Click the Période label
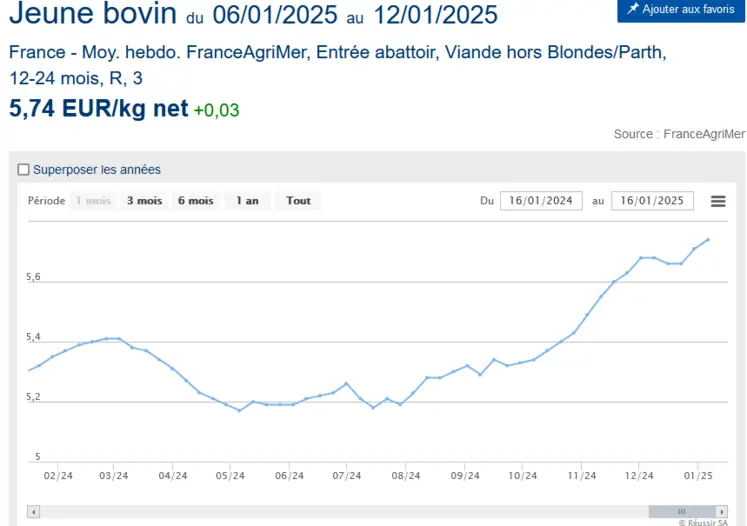This screenshot has height=526, width=747. [47, 201]
